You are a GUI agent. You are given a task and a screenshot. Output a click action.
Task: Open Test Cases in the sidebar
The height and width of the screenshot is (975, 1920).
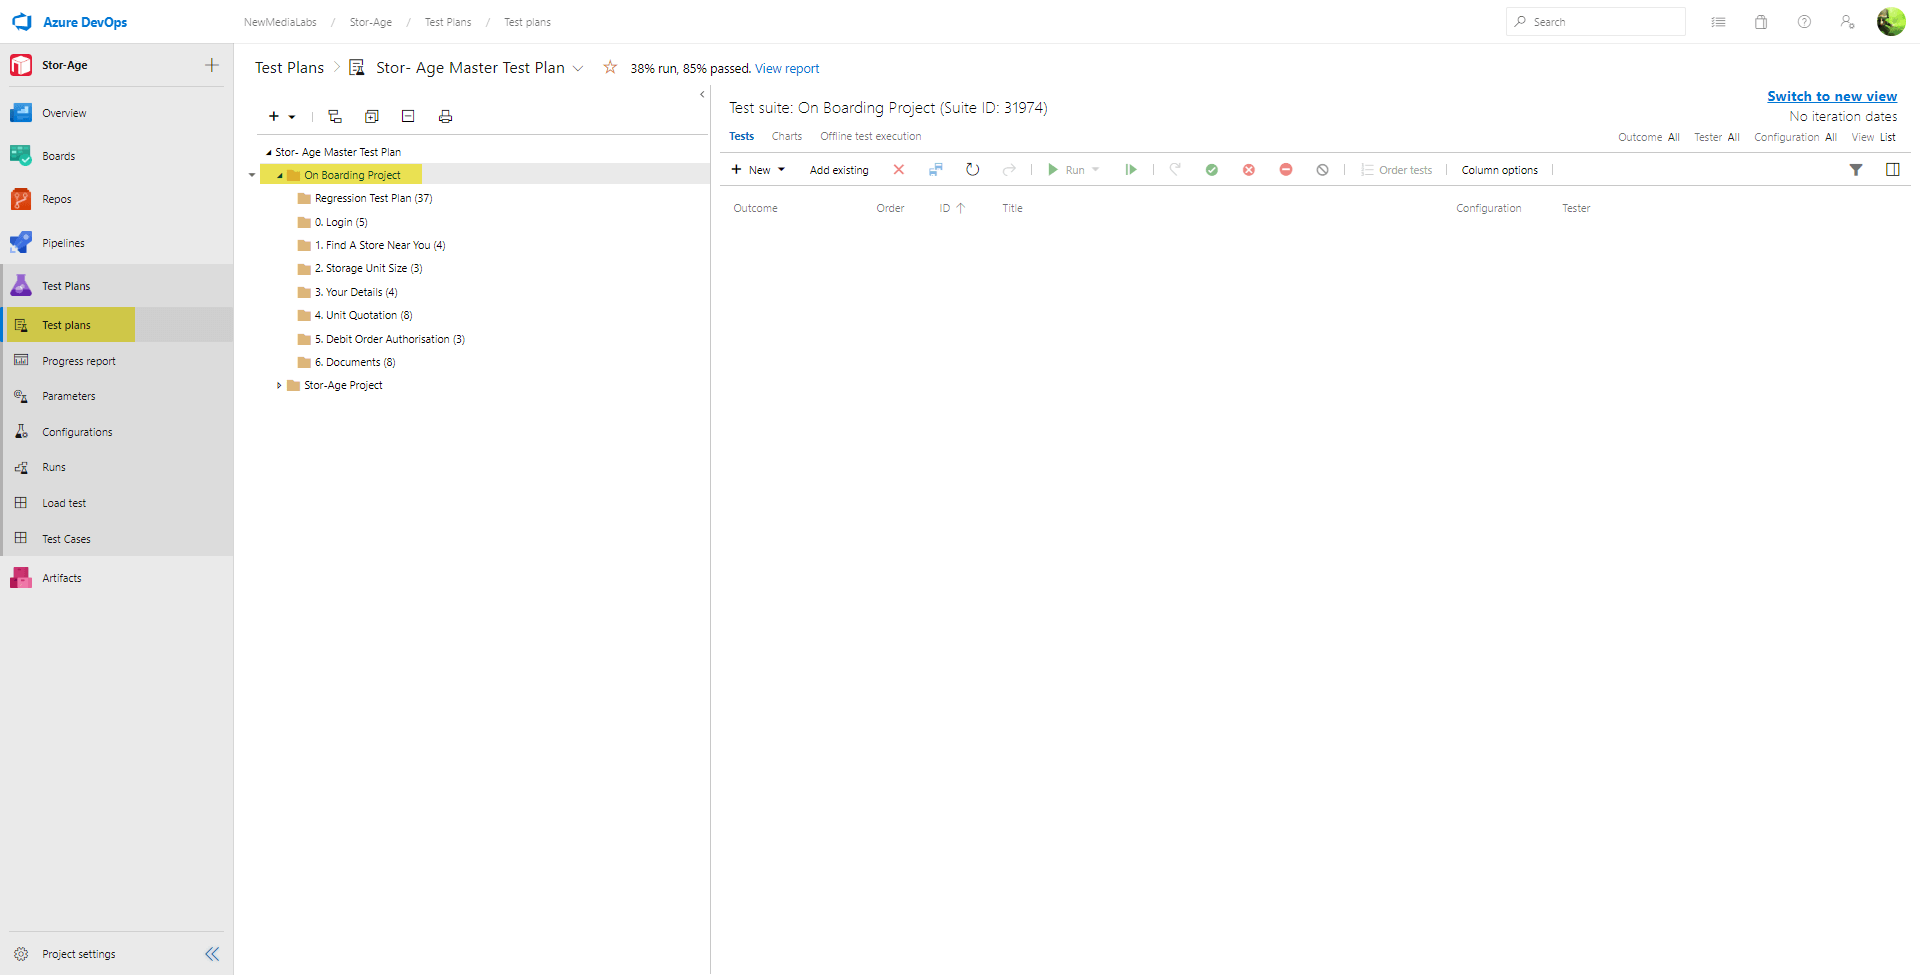point(117,539)
